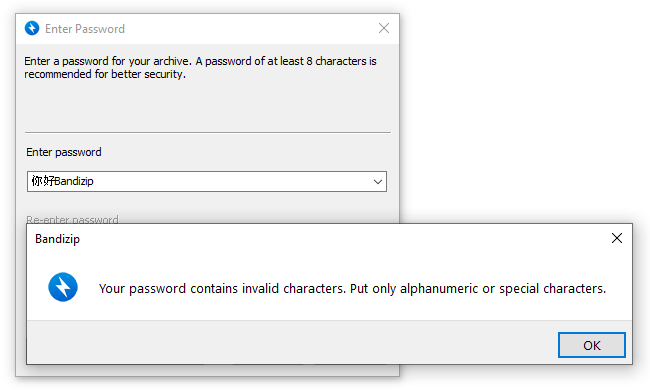Click blank grey area below the instruction text
Image resolution: width=650 pixels, height=390 pixels.
click(207, 106)
